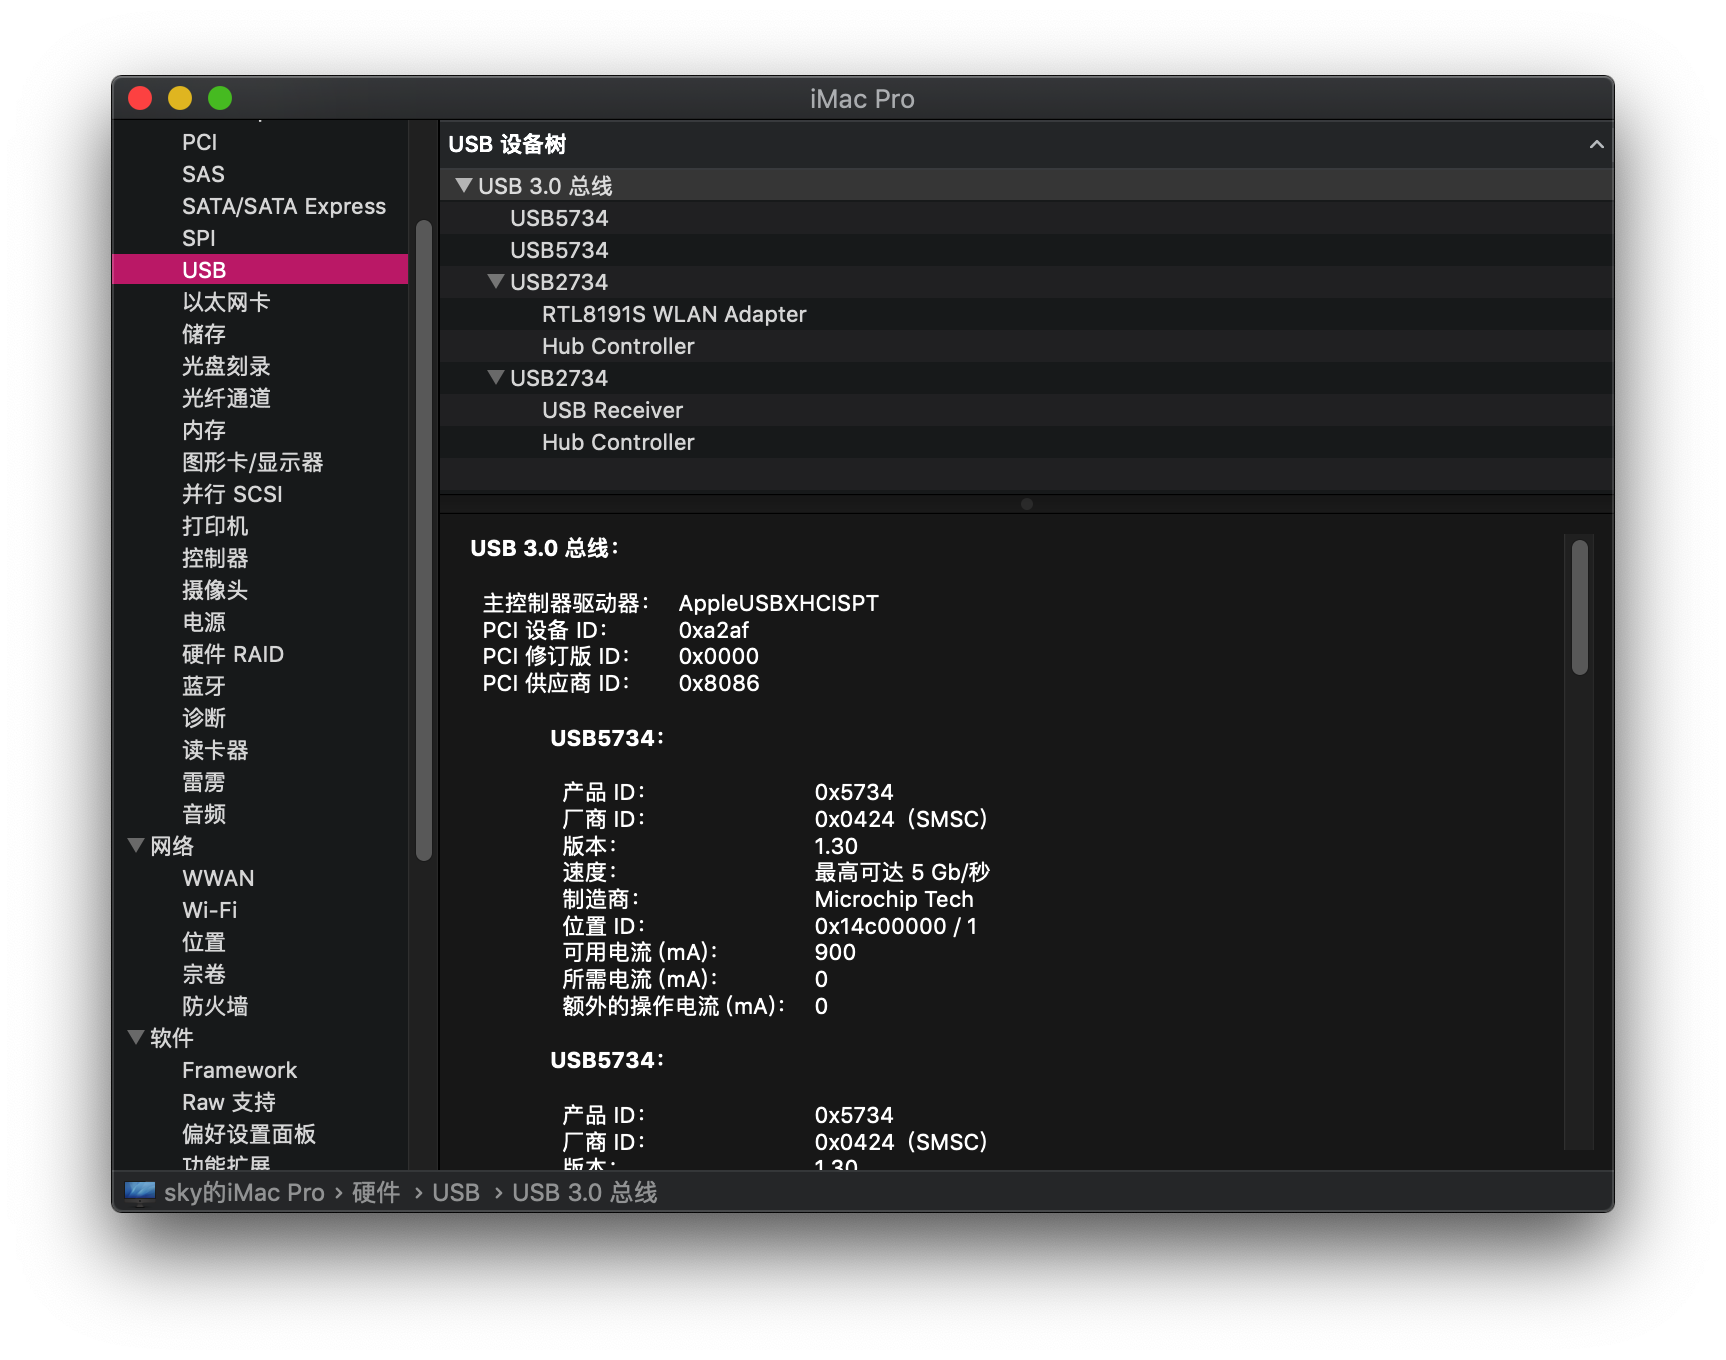Screen dimensions: 1726x1360
Task: Click the sidebar vertical scrollbar
Action: pyautogui.click(x=424, y=540)
